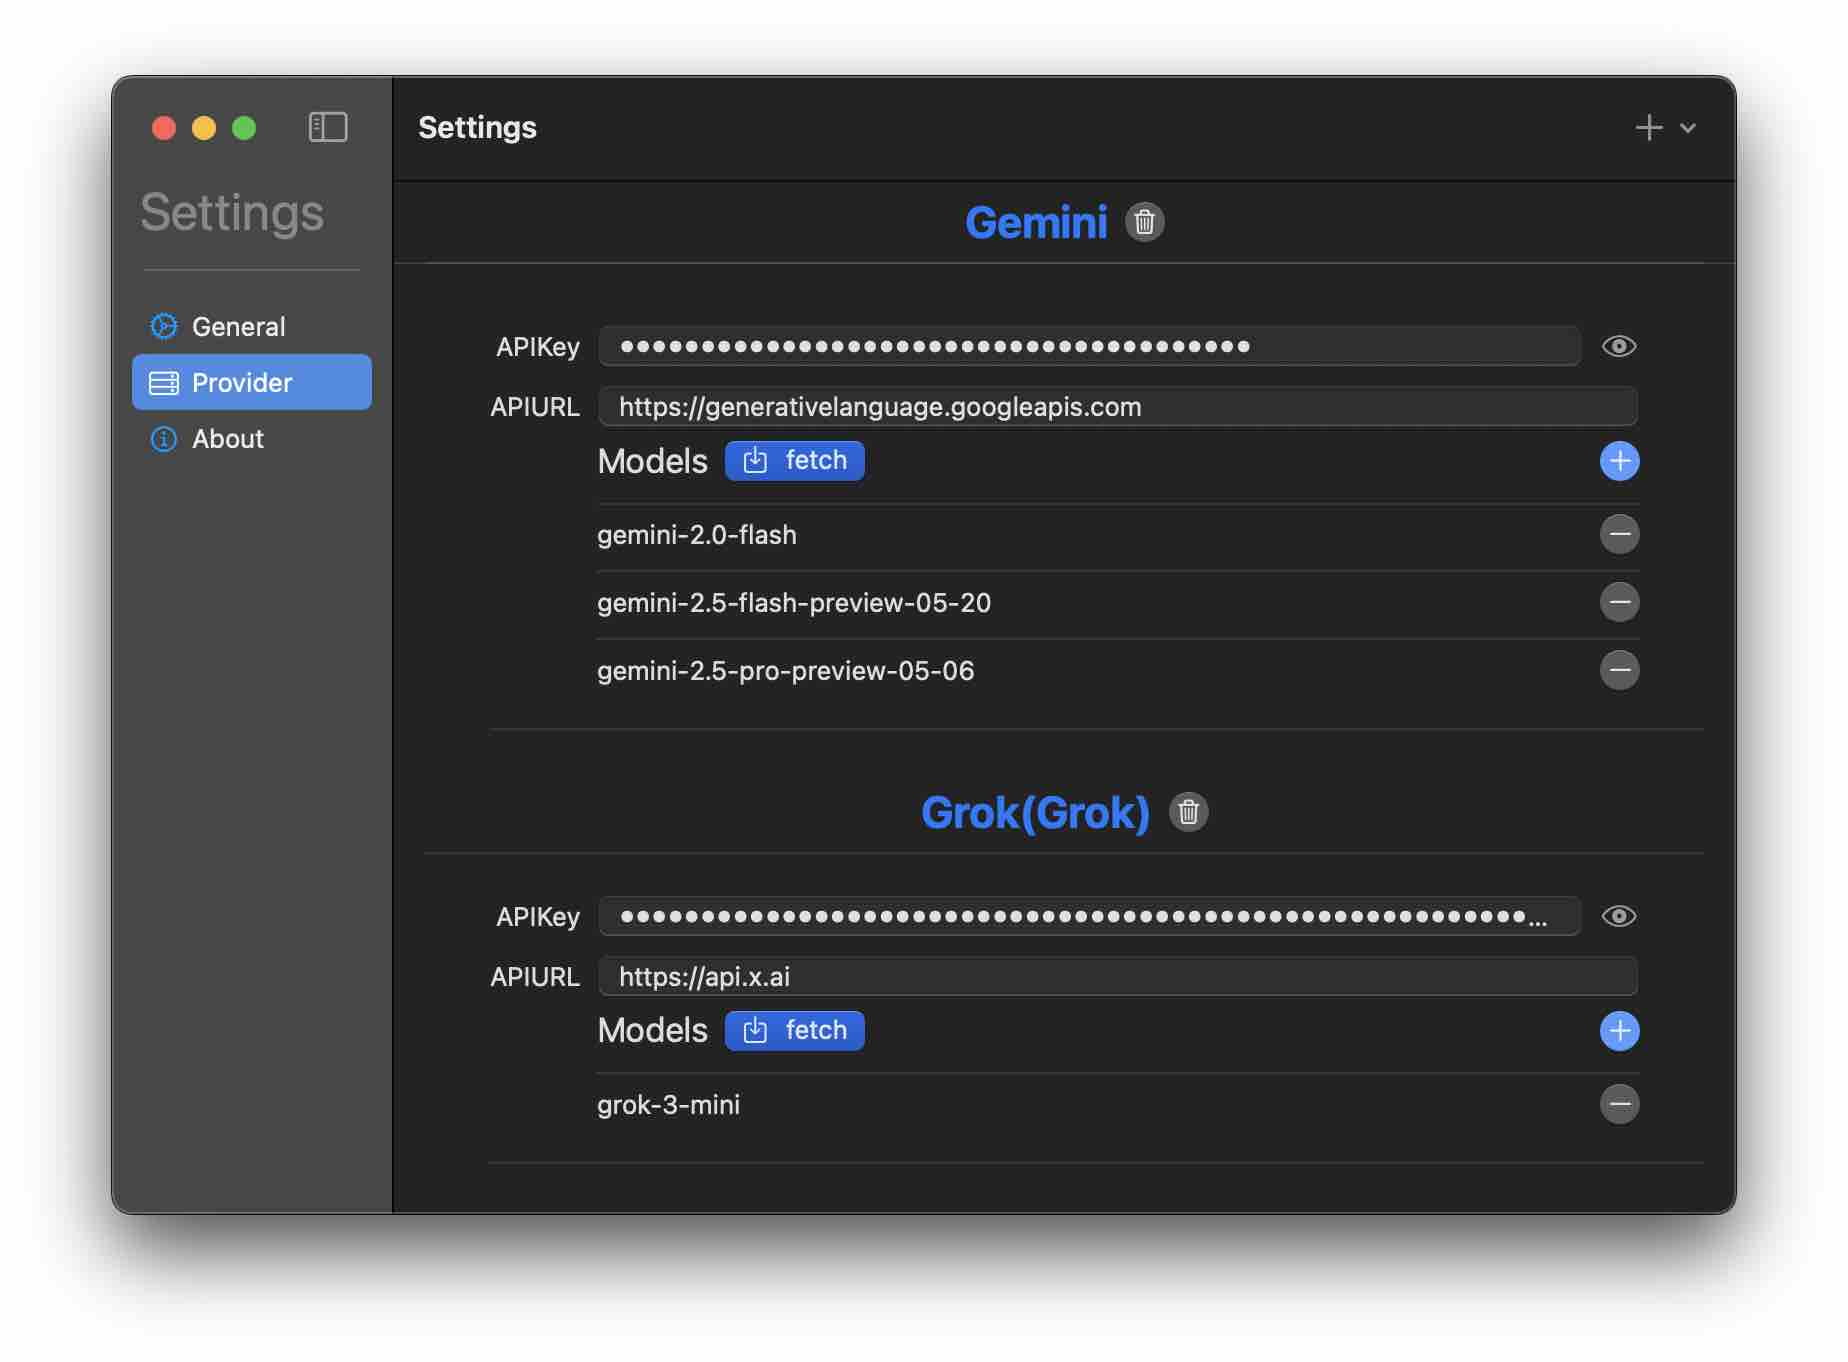Remove the grok-3-mini model
Viewport: 1848px width, 1362px height.
click(1619, 1104)
